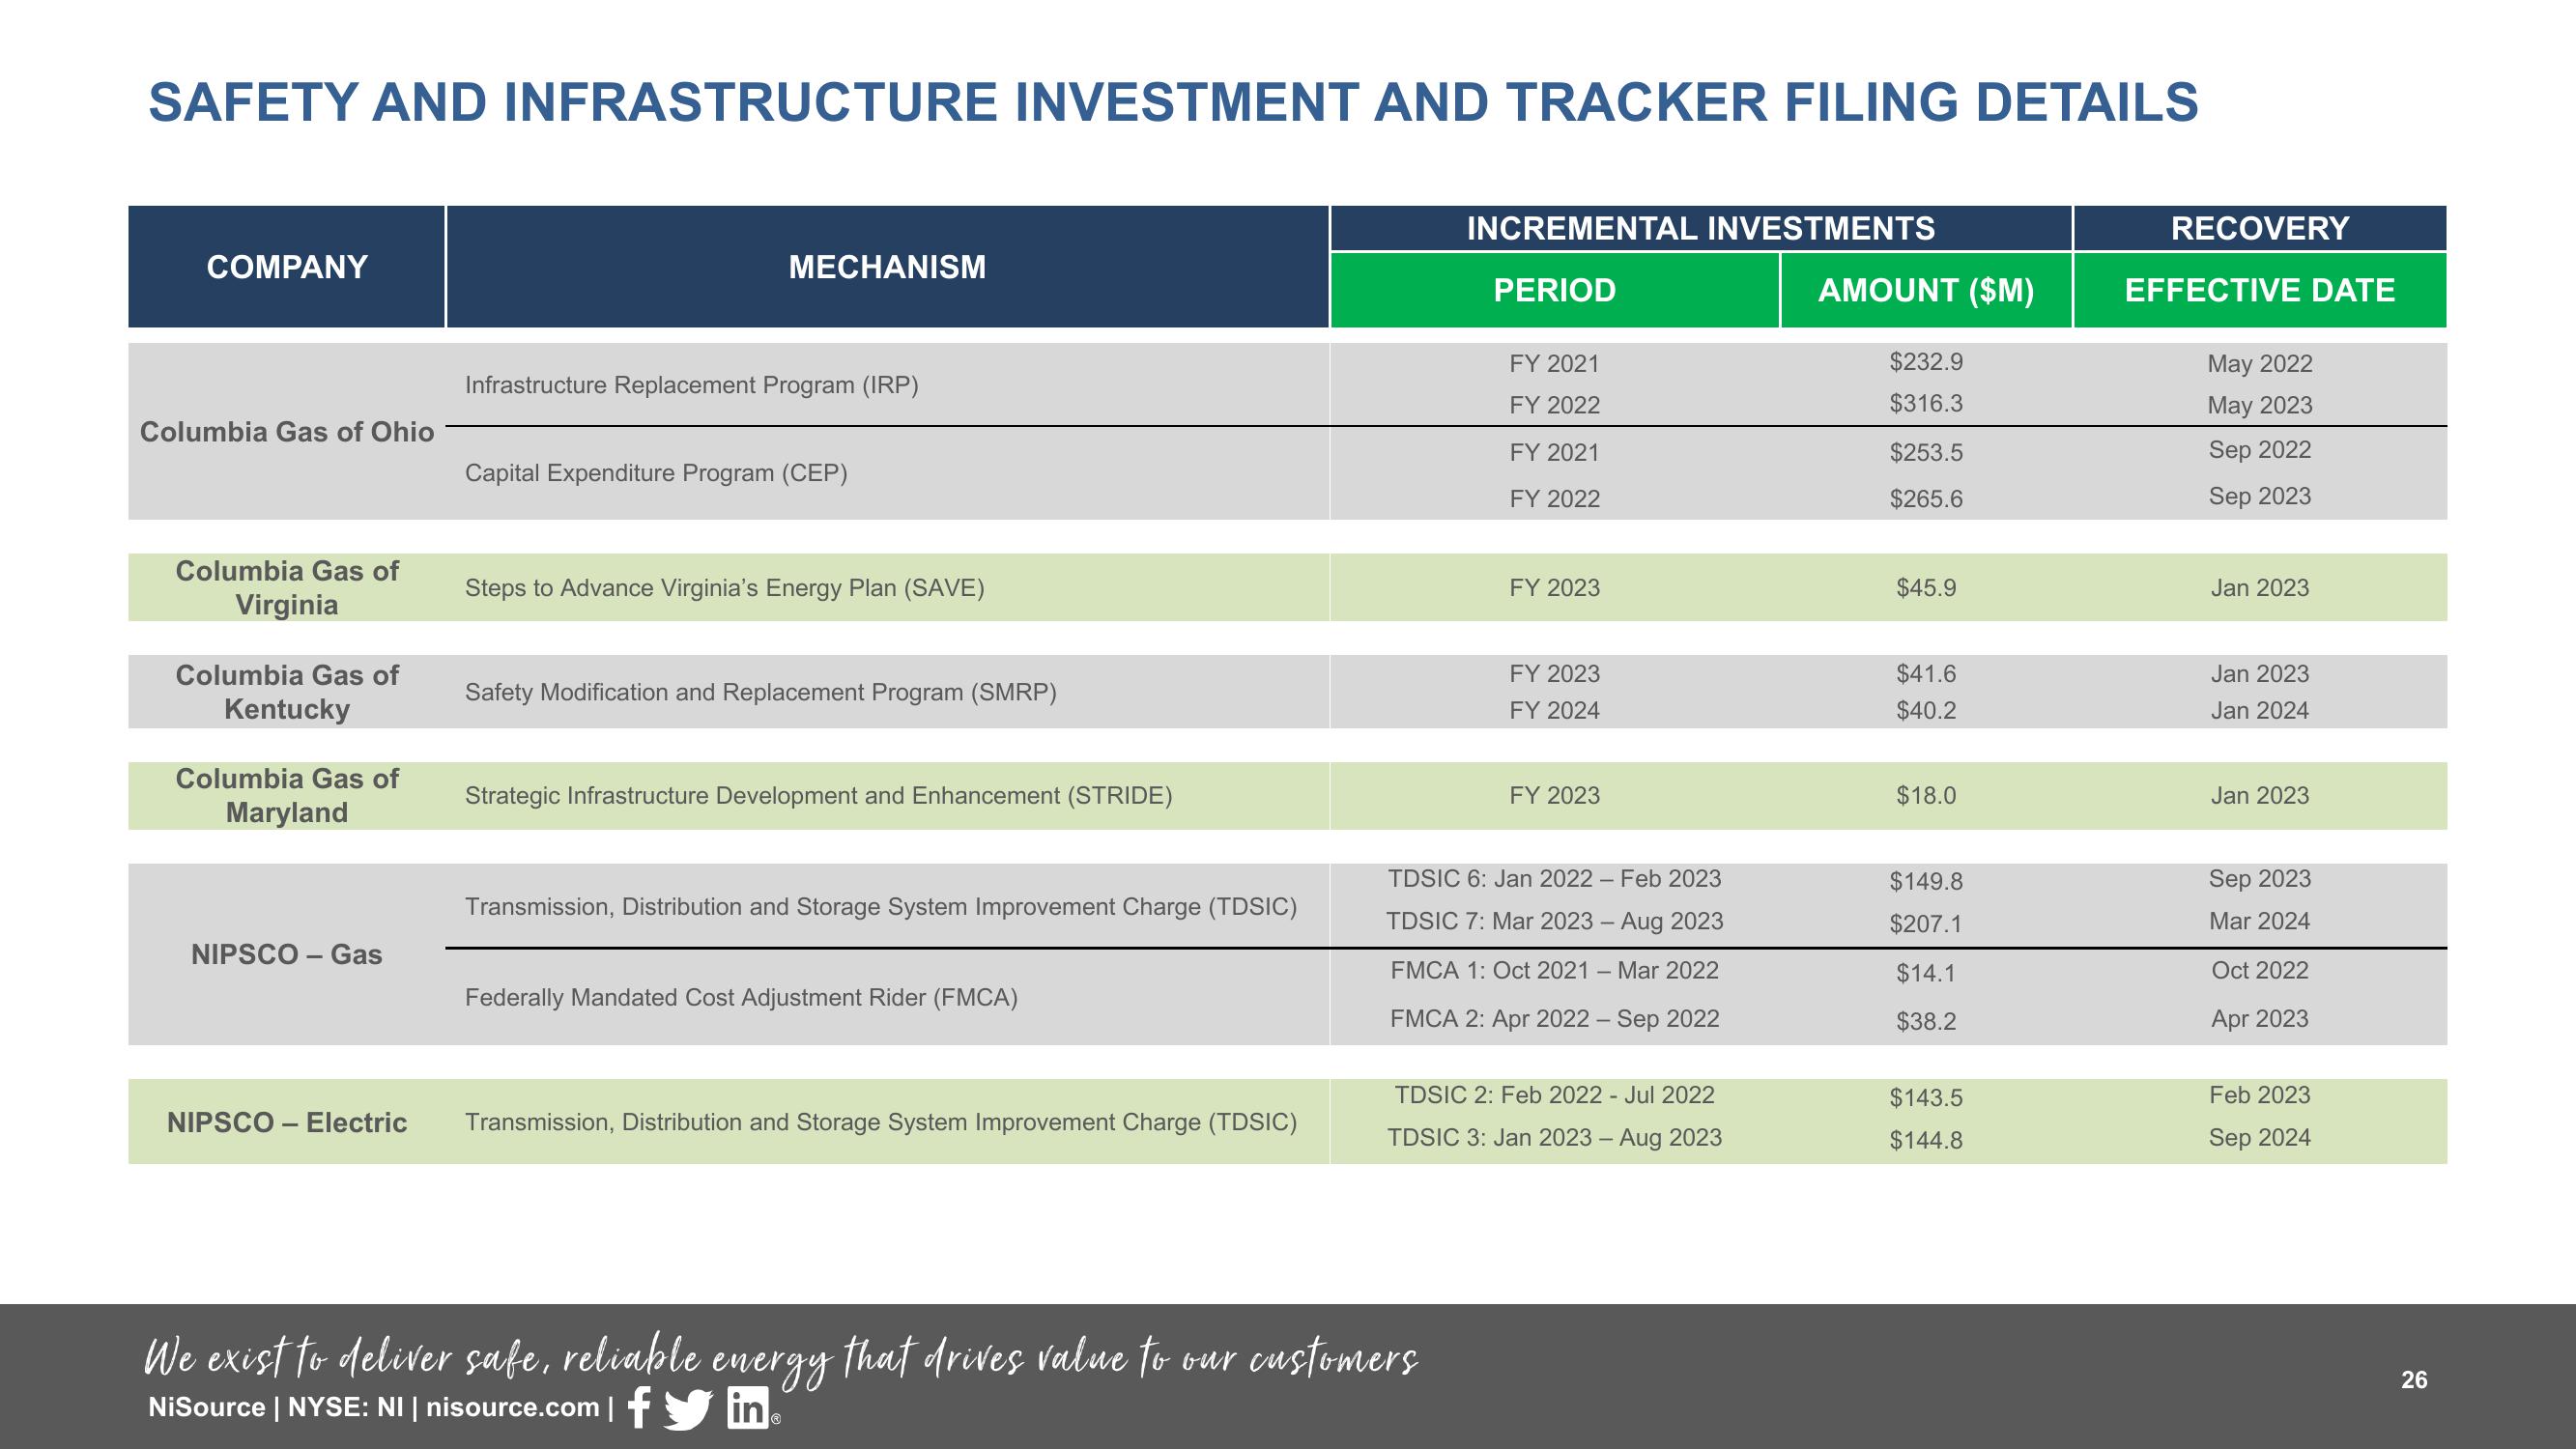Select the SMRP mechanism text
The image size is (2576, 1449).
click(x=761, y=692)
